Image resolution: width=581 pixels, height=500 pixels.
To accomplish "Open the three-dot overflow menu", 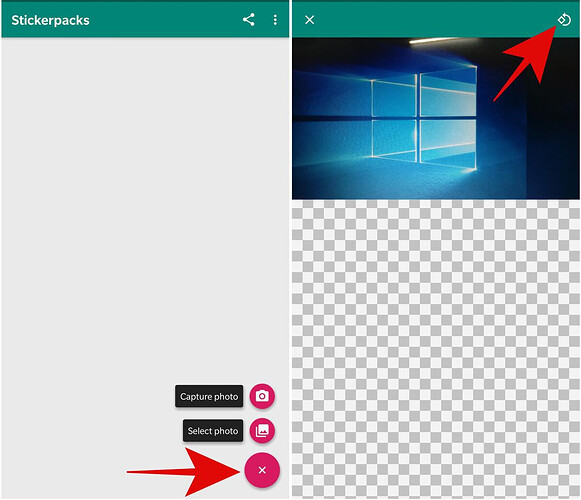I will 275,20.
